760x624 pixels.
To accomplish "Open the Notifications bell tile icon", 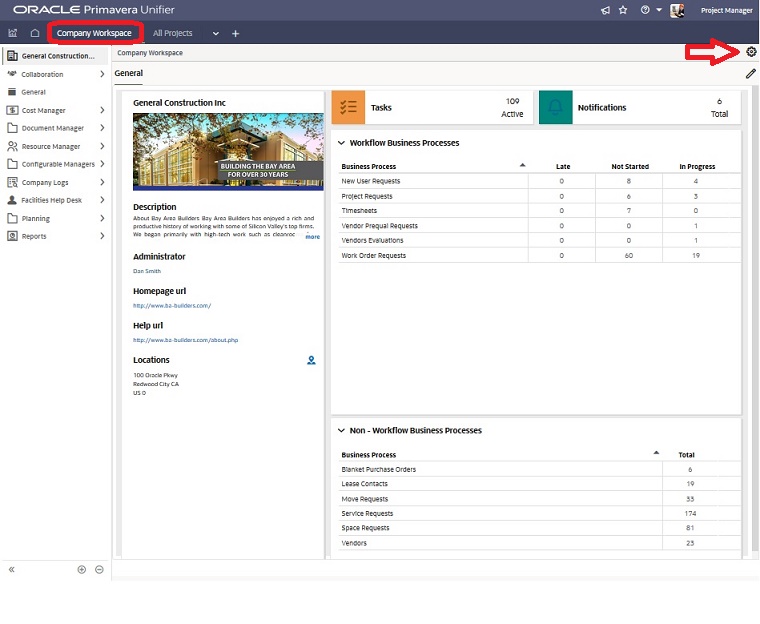I will click(555, 107).
